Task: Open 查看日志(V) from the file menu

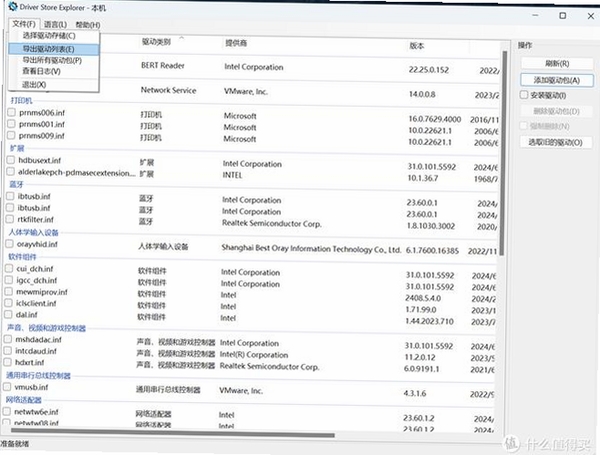Action: pyautogui.click(x=41, y=71)
